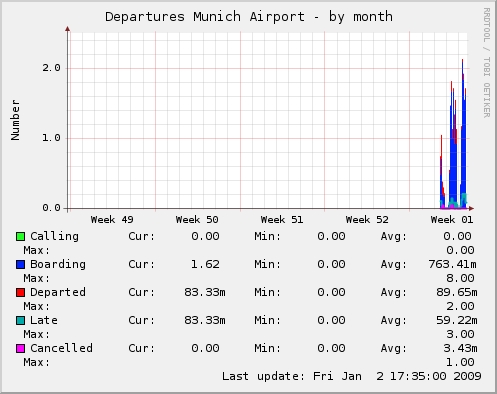This screenshot has width=497, height=394.
Task: Click the magenta Cancelled legend swatch
Action: click(x=20, y=348)
